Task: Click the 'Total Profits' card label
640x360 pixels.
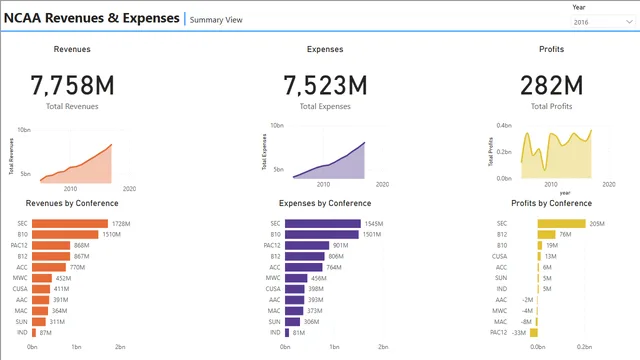Action: click(x=551, y=106)
